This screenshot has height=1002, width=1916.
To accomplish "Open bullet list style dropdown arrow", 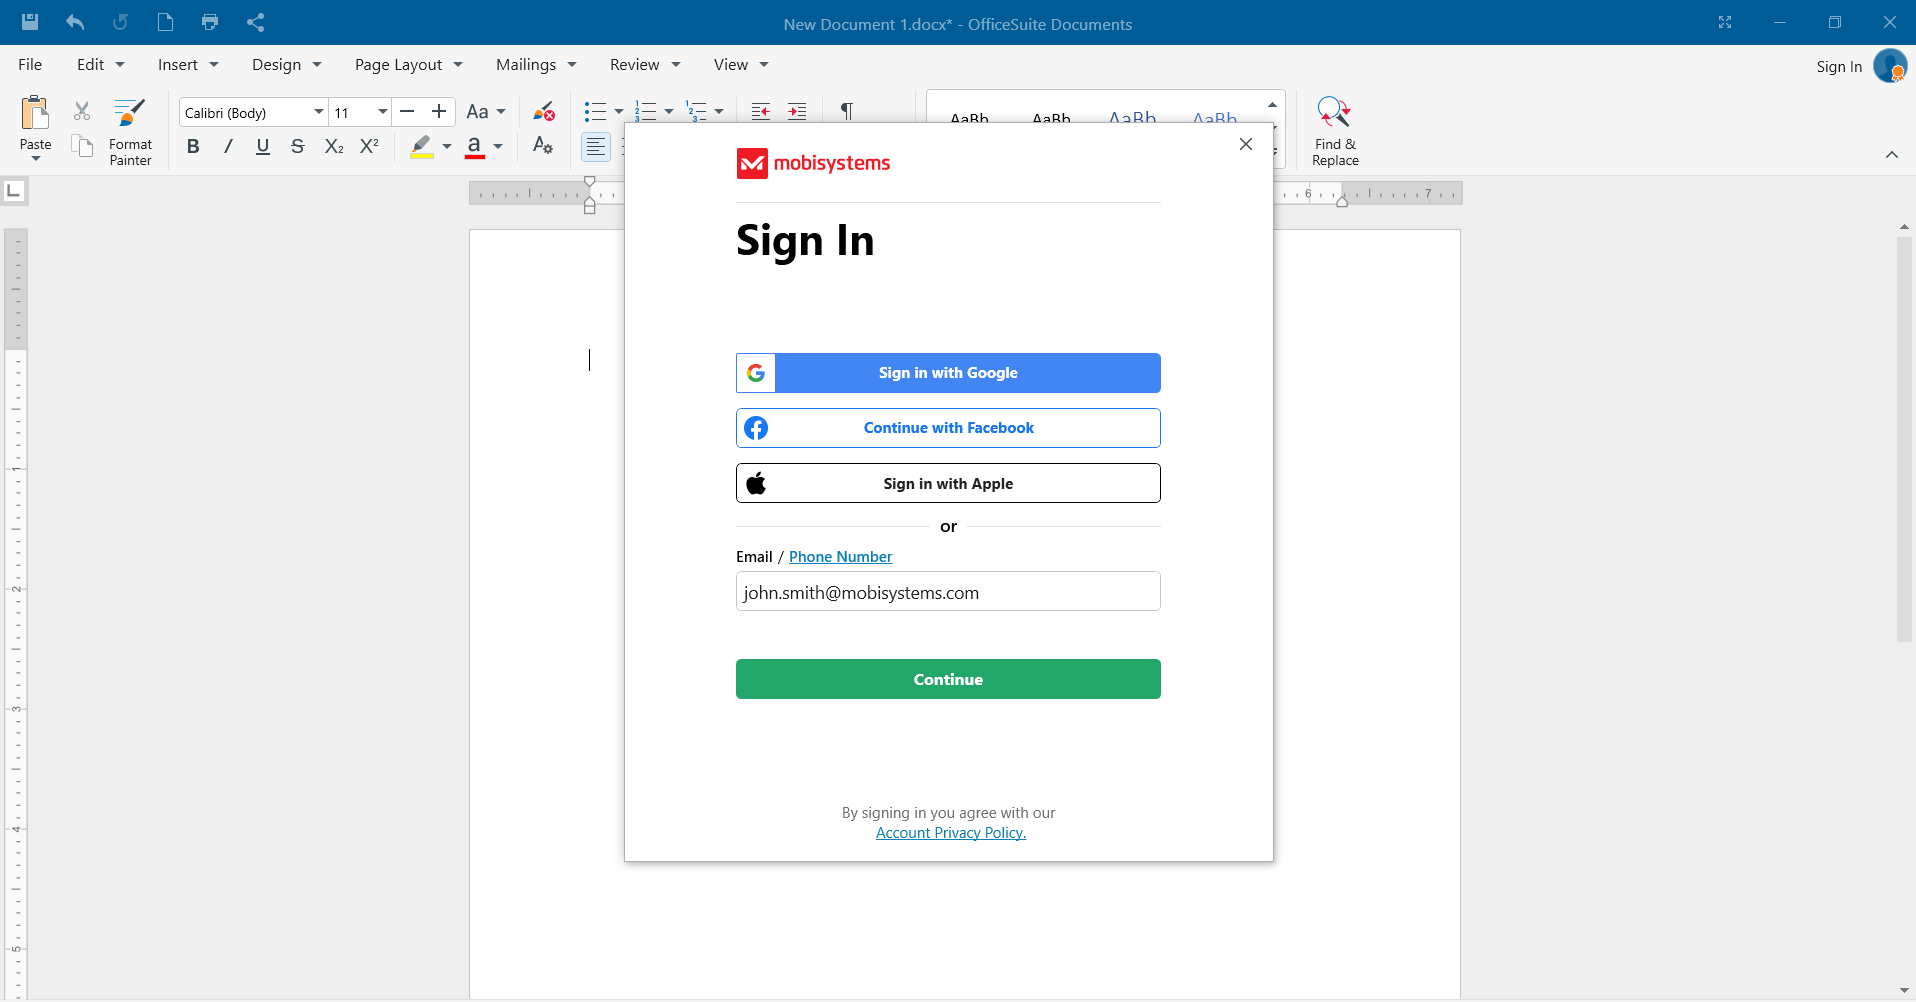I will point(619,111).
